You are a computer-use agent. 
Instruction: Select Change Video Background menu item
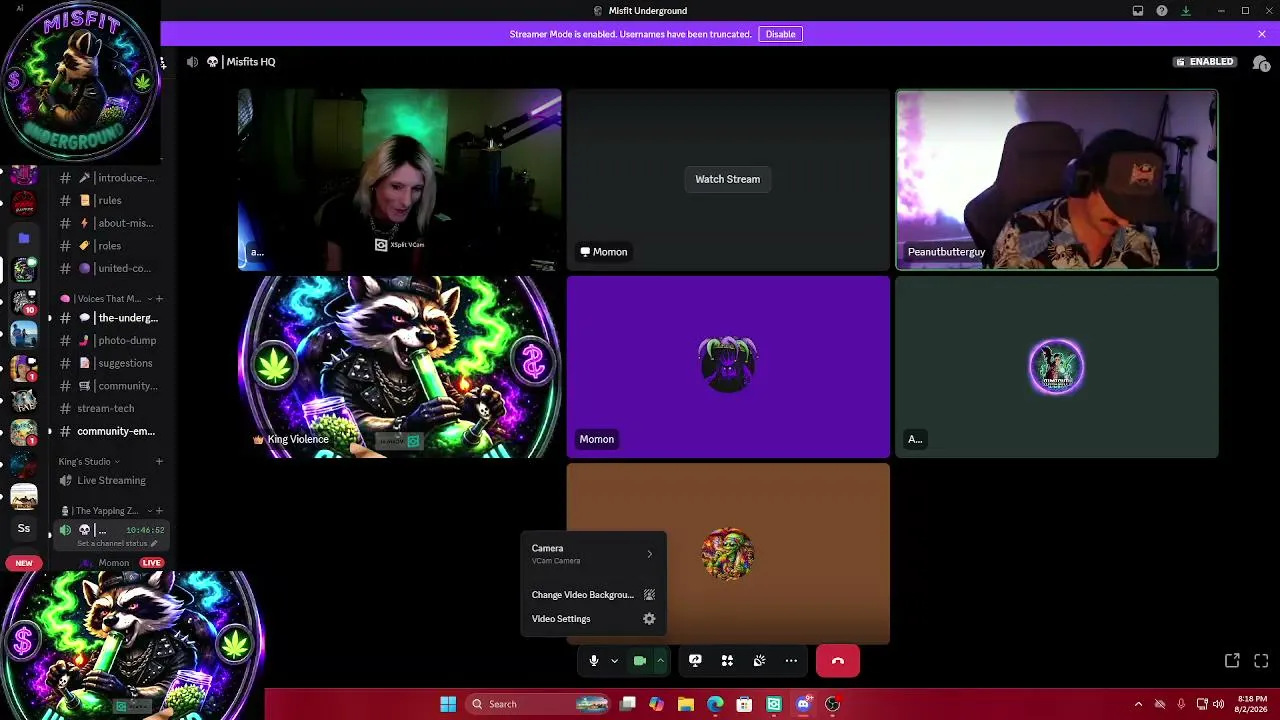click(593, 595)
